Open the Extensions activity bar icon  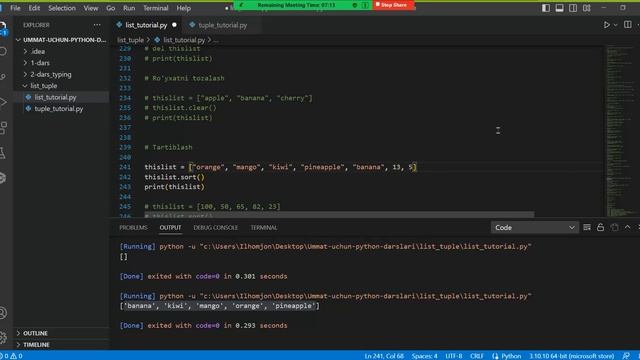3,128
